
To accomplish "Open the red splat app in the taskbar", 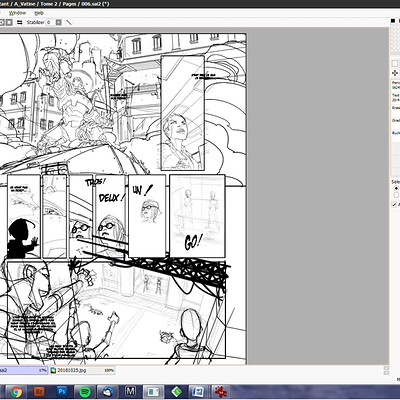I will [x=221, y=392].
